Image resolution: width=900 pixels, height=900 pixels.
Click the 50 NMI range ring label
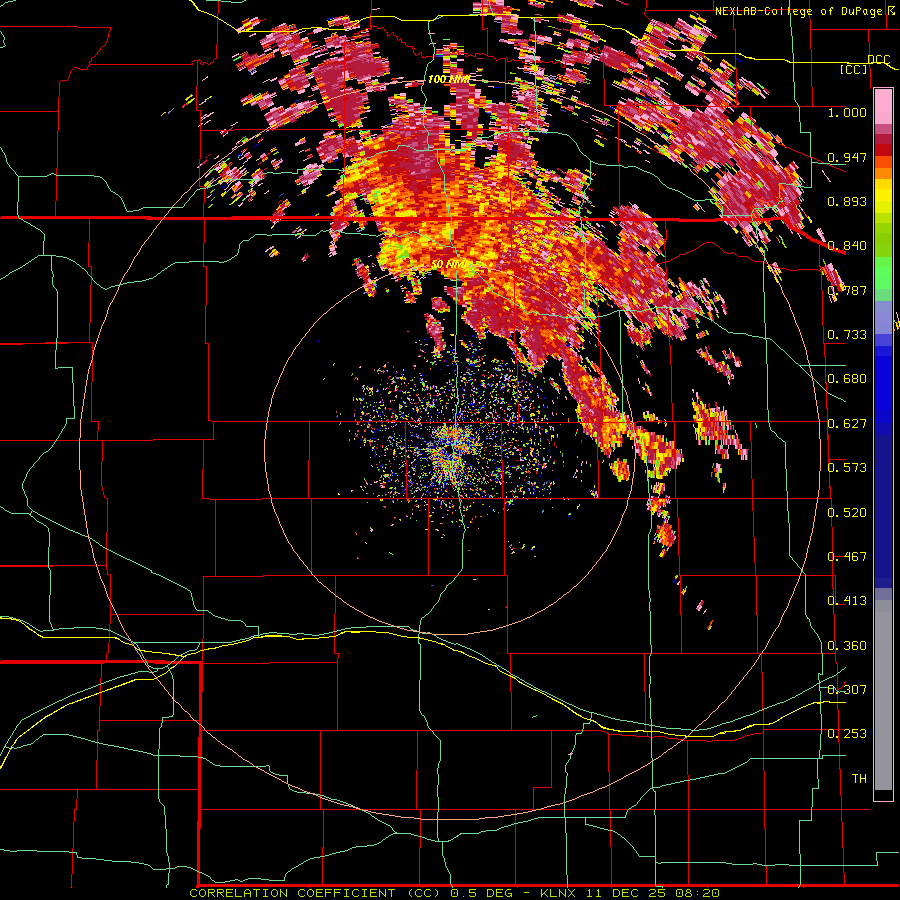[x=449, y=265]
